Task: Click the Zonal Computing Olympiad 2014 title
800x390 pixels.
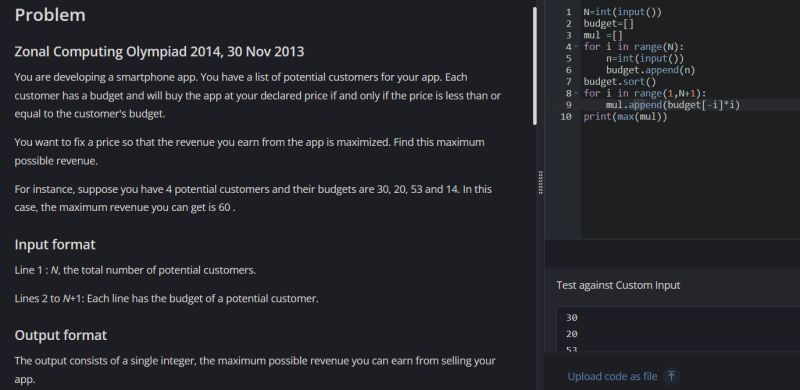Action: (159, 52)
